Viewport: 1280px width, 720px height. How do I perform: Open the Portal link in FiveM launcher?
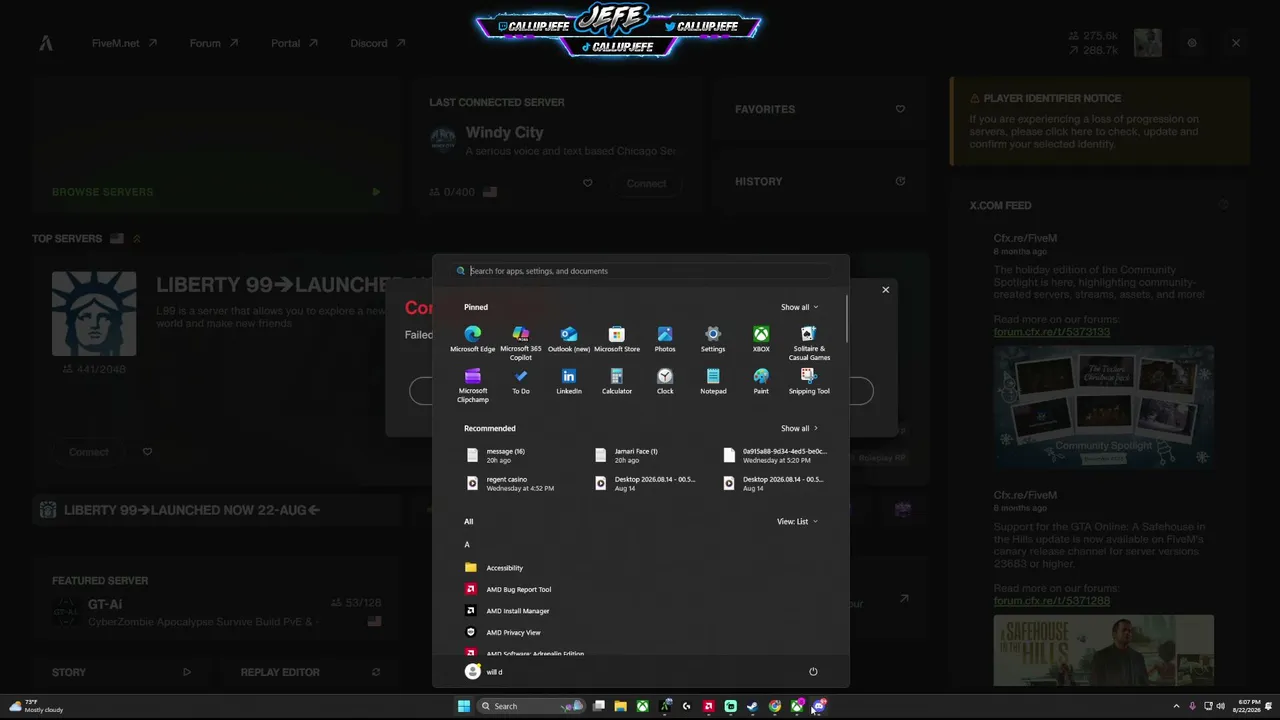tap(294, 43)
